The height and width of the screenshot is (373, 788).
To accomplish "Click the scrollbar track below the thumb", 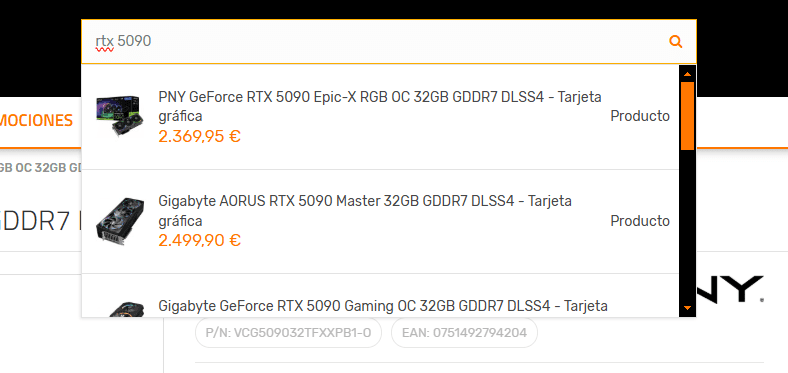I will (x=687, y=225).
